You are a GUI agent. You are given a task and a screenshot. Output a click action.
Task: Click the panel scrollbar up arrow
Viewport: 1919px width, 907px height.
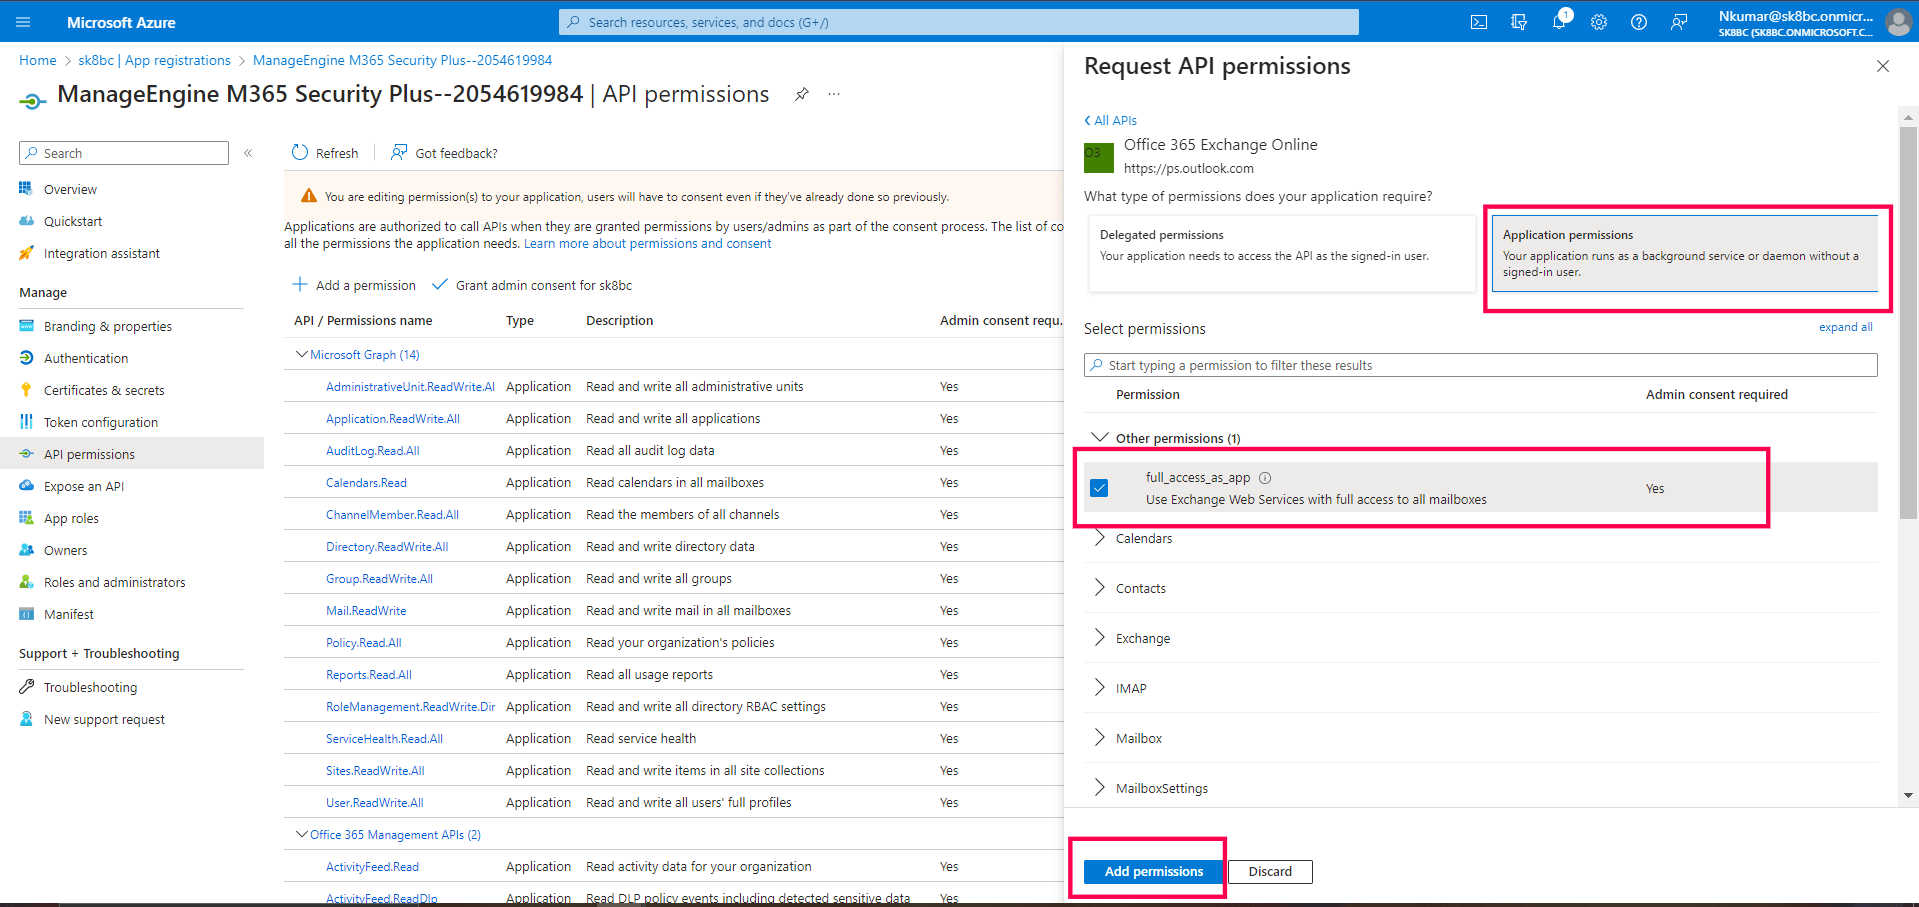click(1909, 116)
